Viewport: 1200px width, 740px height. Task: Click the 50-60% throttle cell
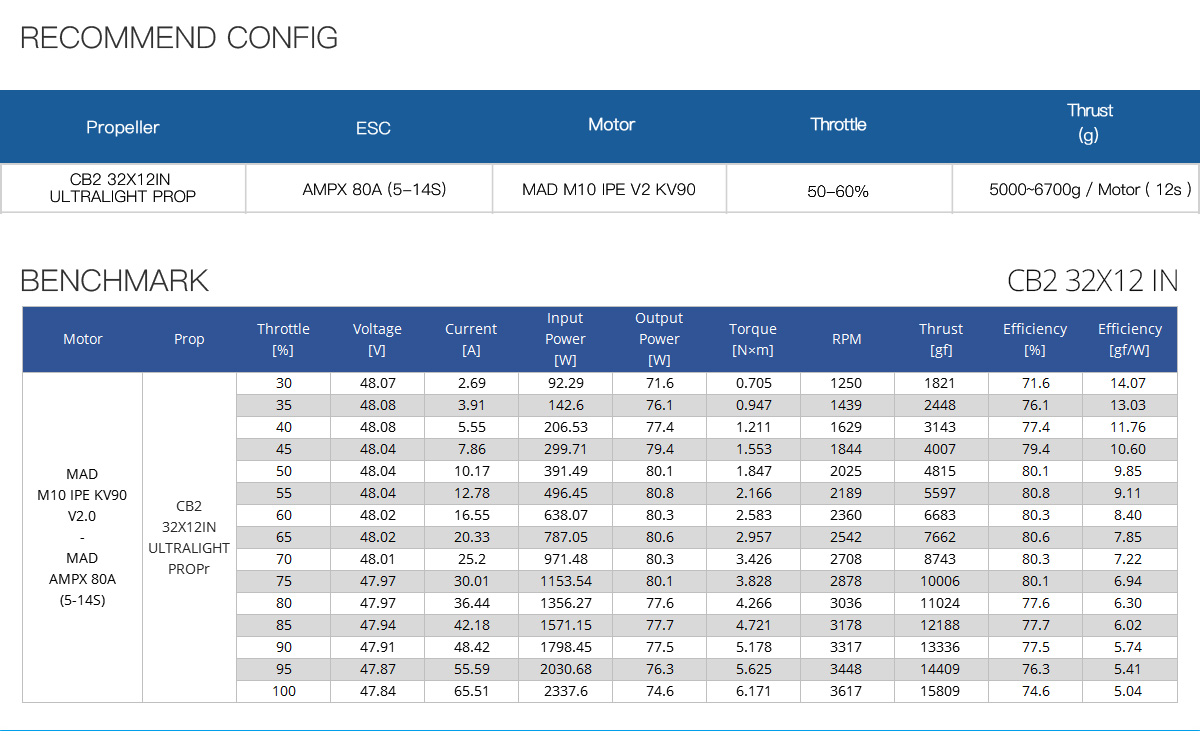[x=838, y=190]
